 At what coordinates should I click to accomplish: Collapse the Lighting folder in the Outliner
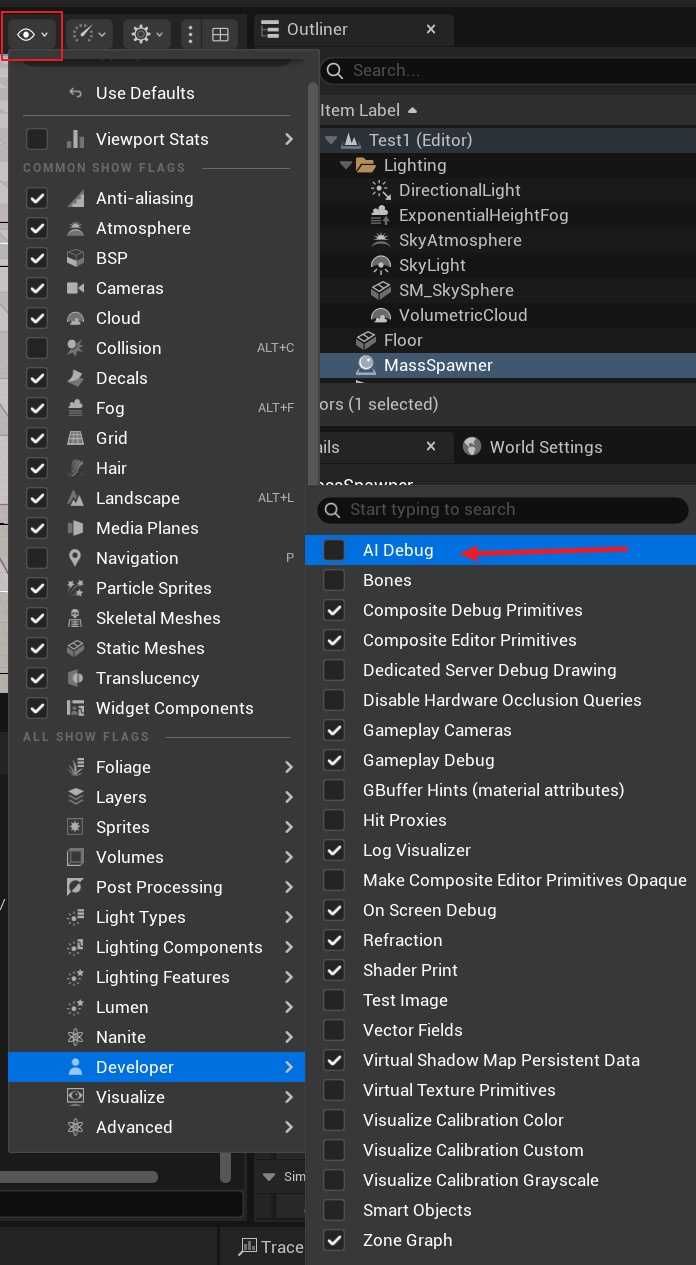(346, 165)
